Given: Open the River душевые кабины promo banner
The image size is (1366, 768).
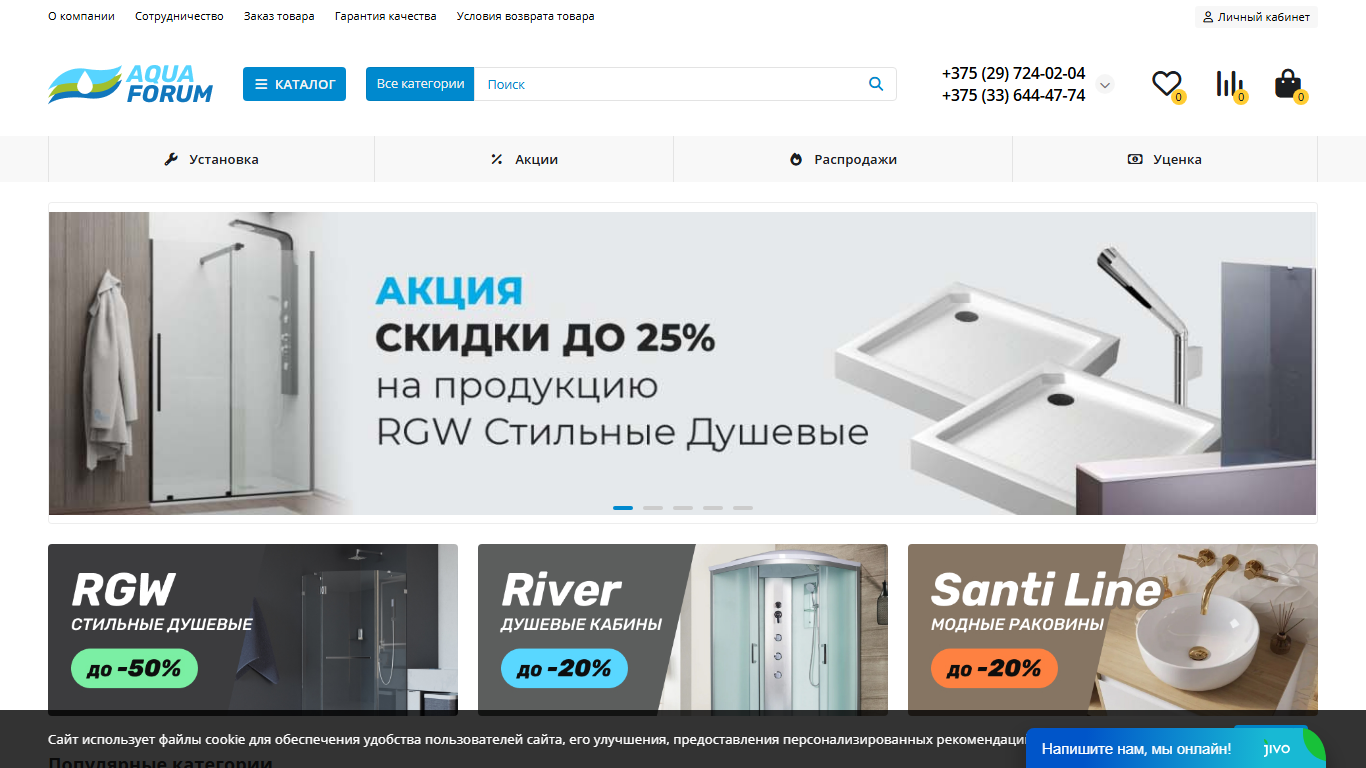Looking at the screenshot, I should coord(683,630).
